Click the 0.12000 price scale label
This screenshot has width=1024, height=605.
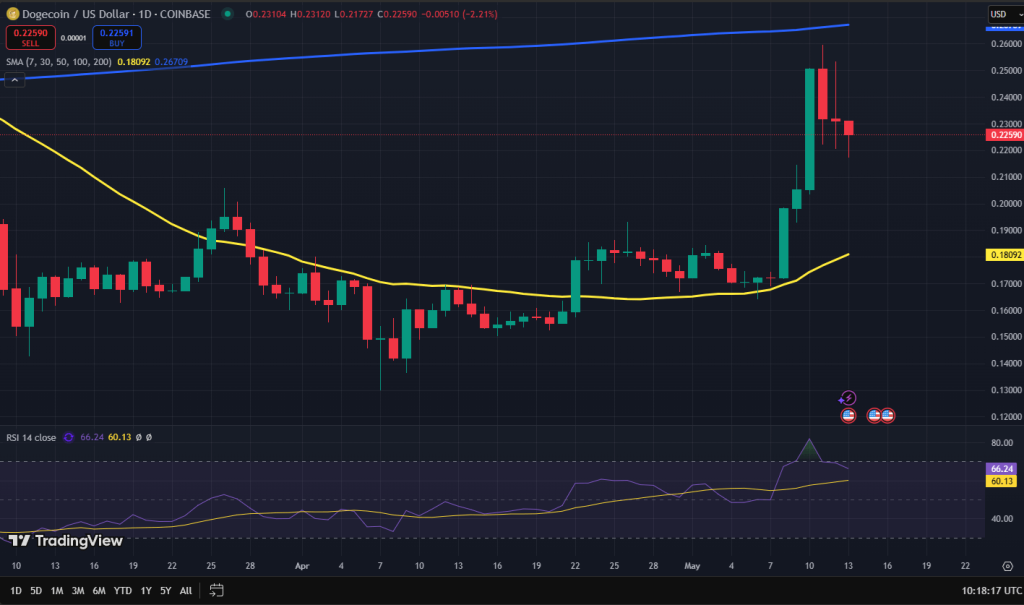pyautogui.click(x=1006, y=417)
